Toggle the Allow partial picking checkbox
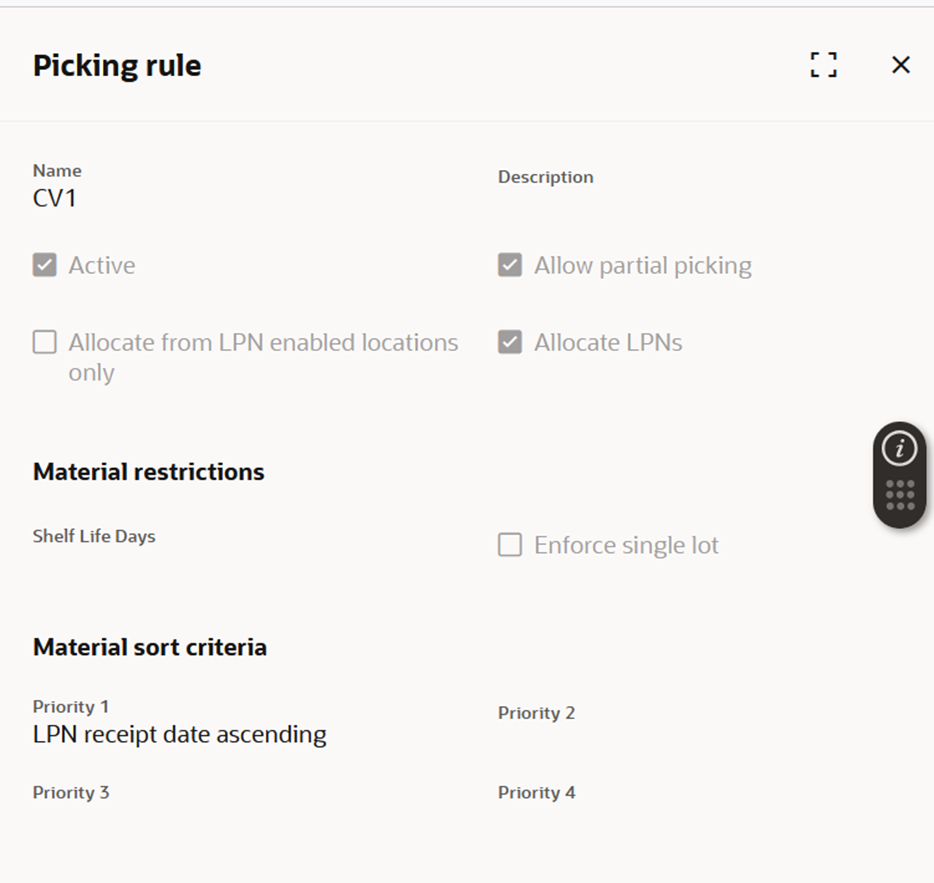This screenshot has width=934, height=883. tap(510, 265)
